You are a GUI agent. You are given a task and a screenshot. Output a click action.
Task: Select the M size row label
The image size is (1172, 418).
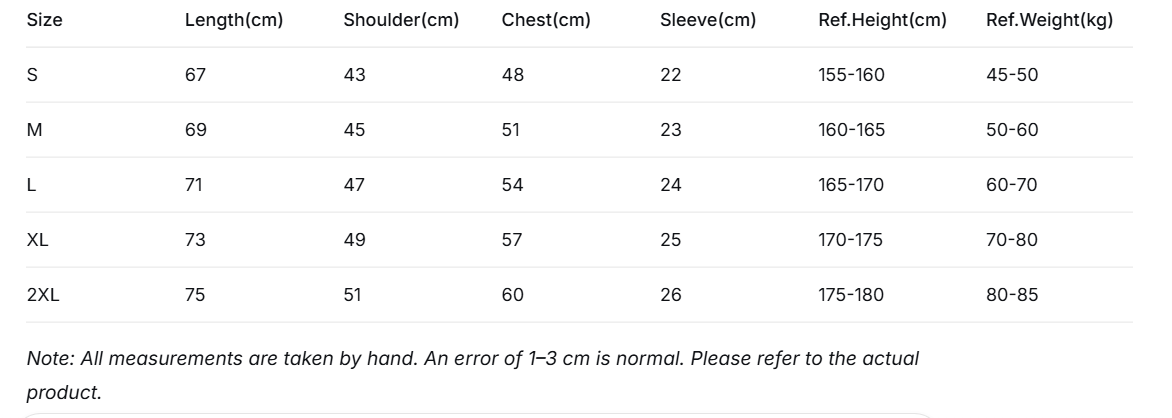34,130
